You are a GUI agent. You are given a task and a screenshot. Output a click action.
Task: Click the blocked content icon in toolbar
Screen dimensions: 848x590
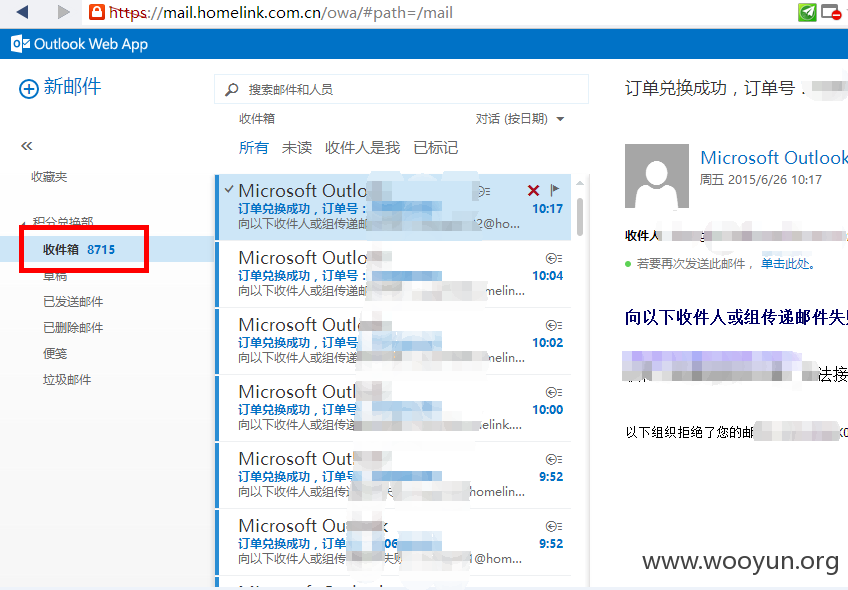coord(831,12)
